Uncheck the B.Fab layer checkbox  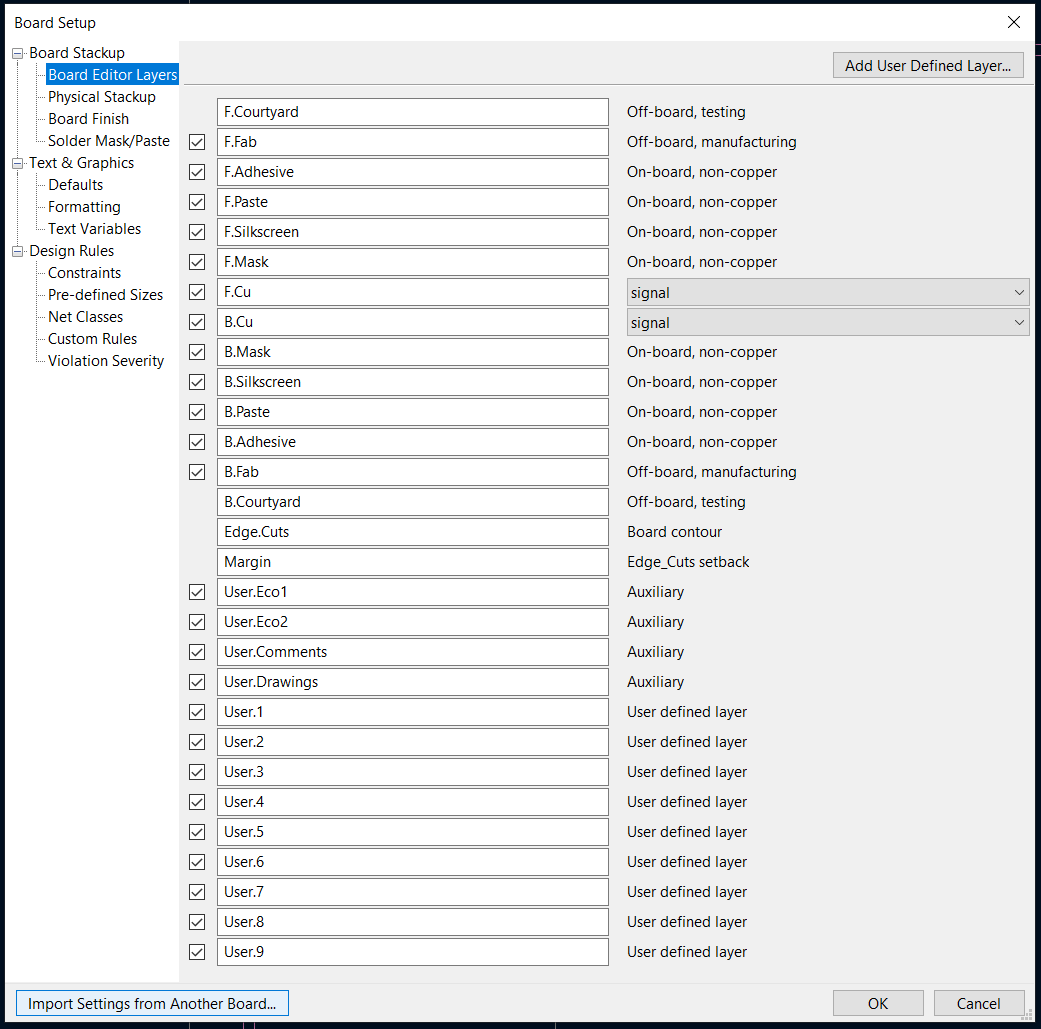[x=197, y=472]
